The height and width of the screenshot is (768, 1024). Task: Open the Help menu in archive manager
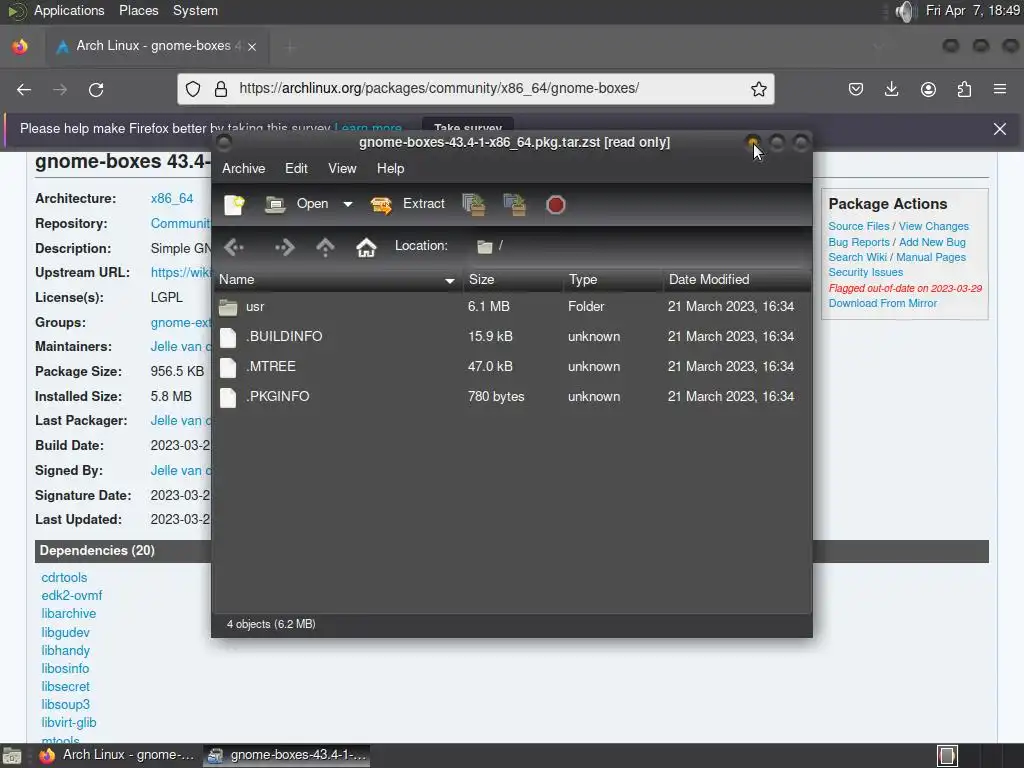tap(391, 168)
